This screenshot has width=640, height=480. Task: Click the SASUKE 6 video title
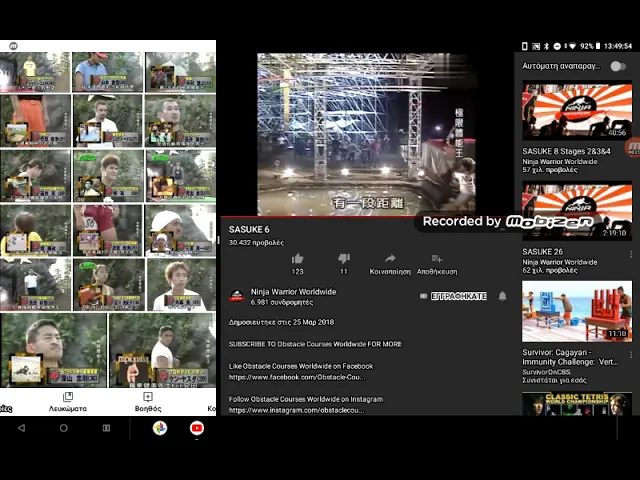(249, 229)
